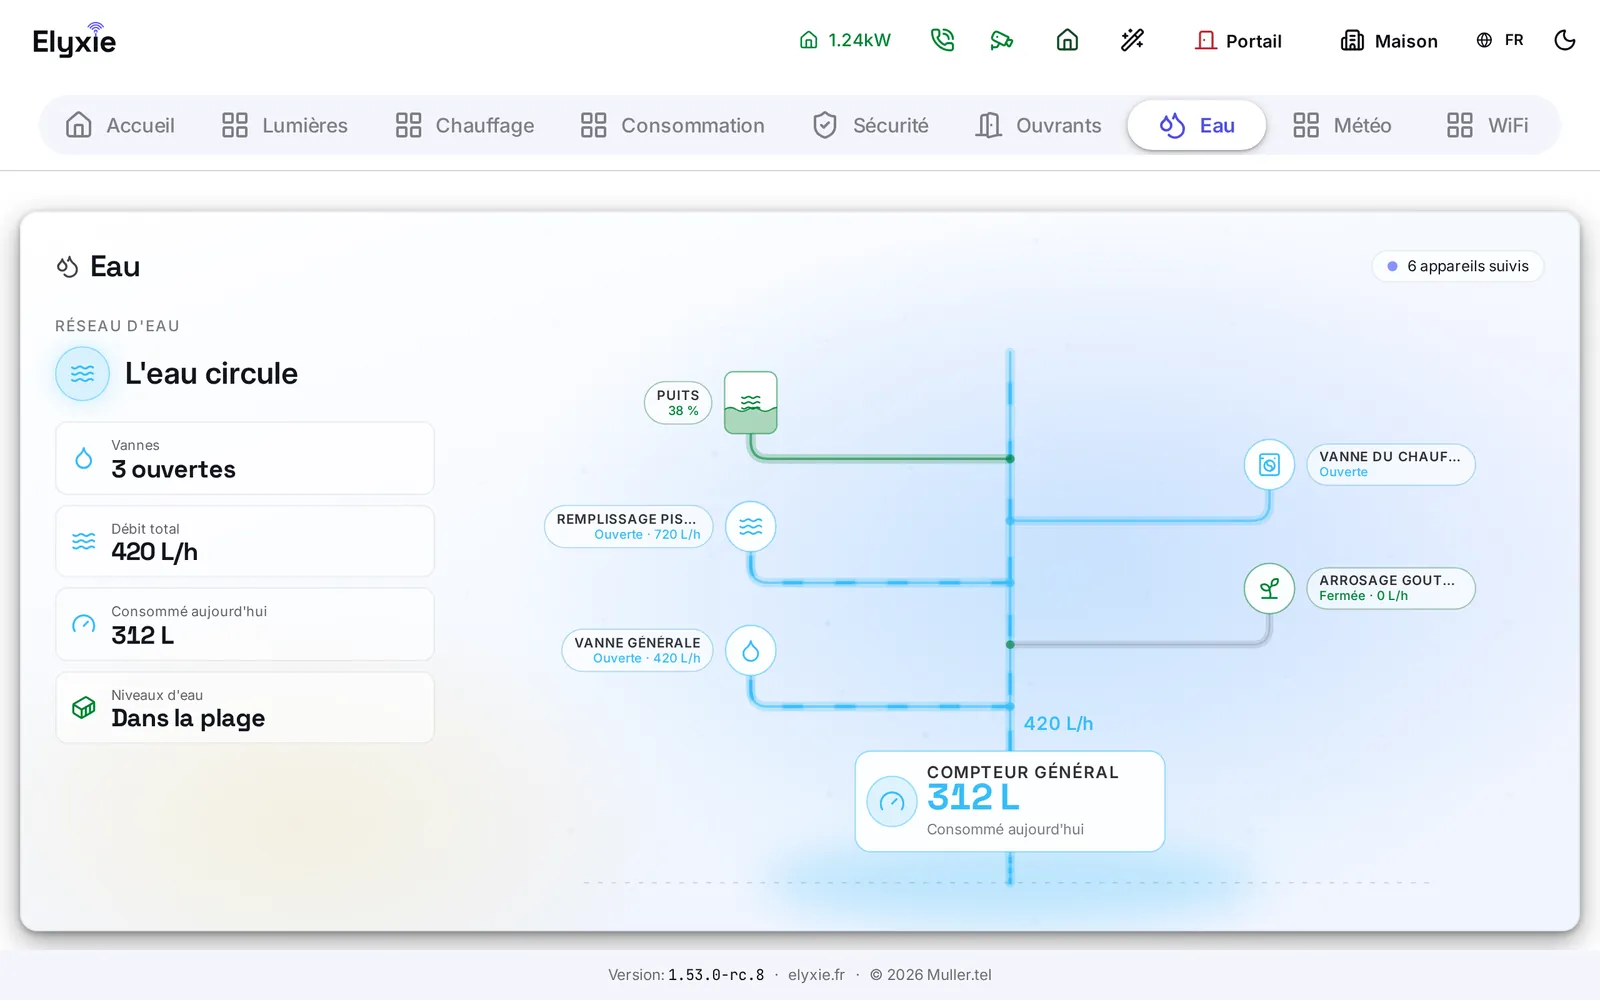Image resolution: width=1600 pixels, height=1000 pixels.
Task: Open the Débit total card
Action: [245, 541]
